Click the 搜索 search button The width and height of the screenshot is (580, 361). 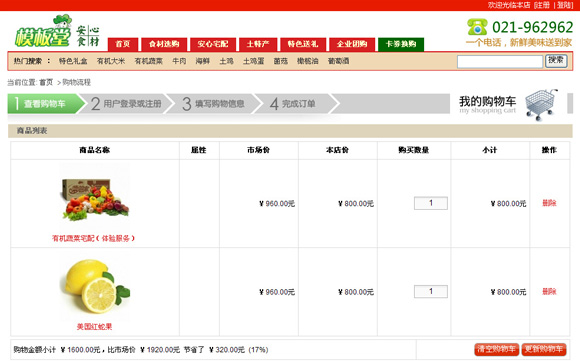556,61
